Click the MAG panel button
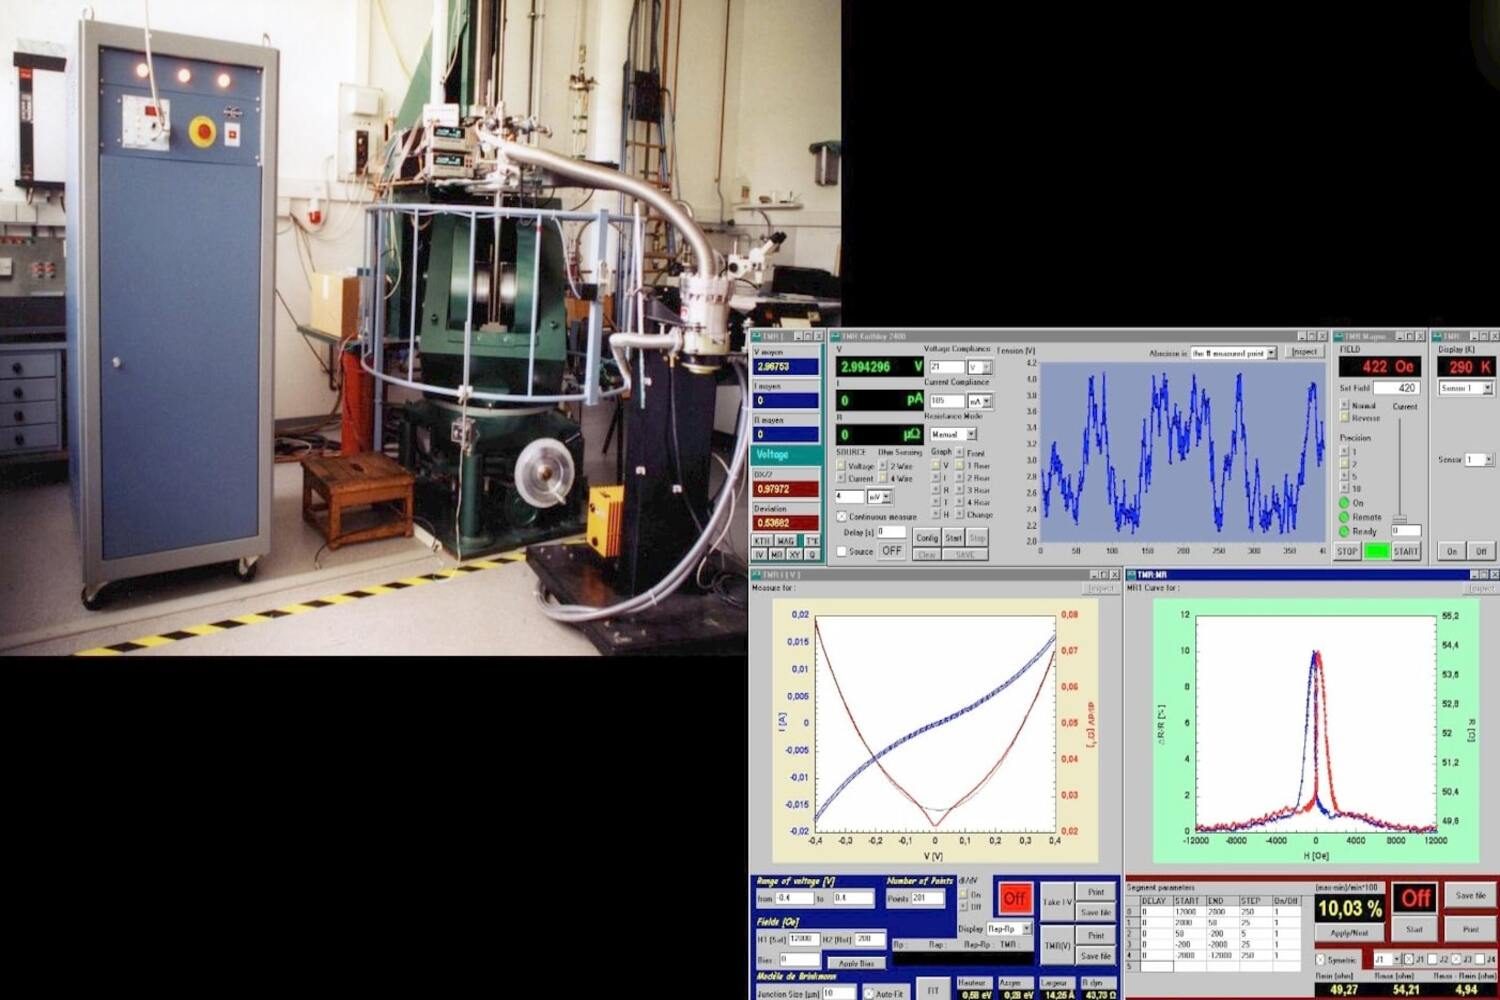 click(x=786, y=541)
